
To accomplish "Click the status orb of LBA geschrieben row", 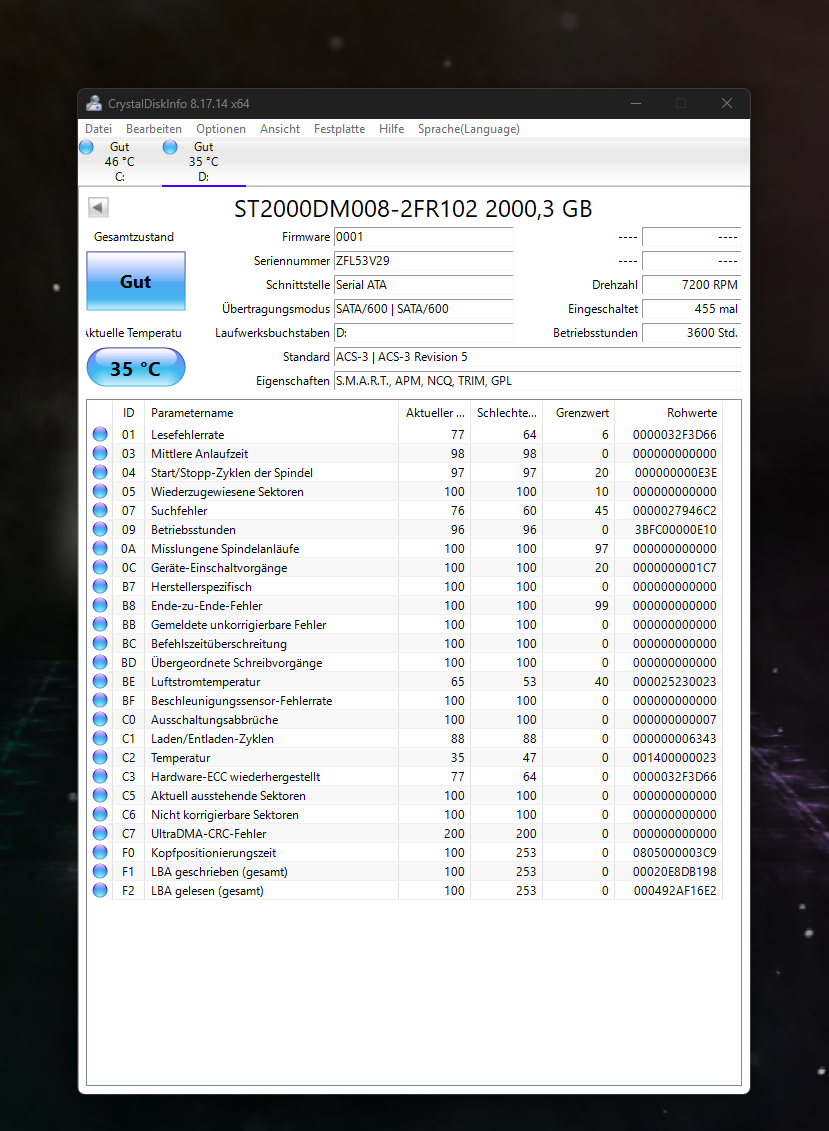I will [x=100, y=871].
